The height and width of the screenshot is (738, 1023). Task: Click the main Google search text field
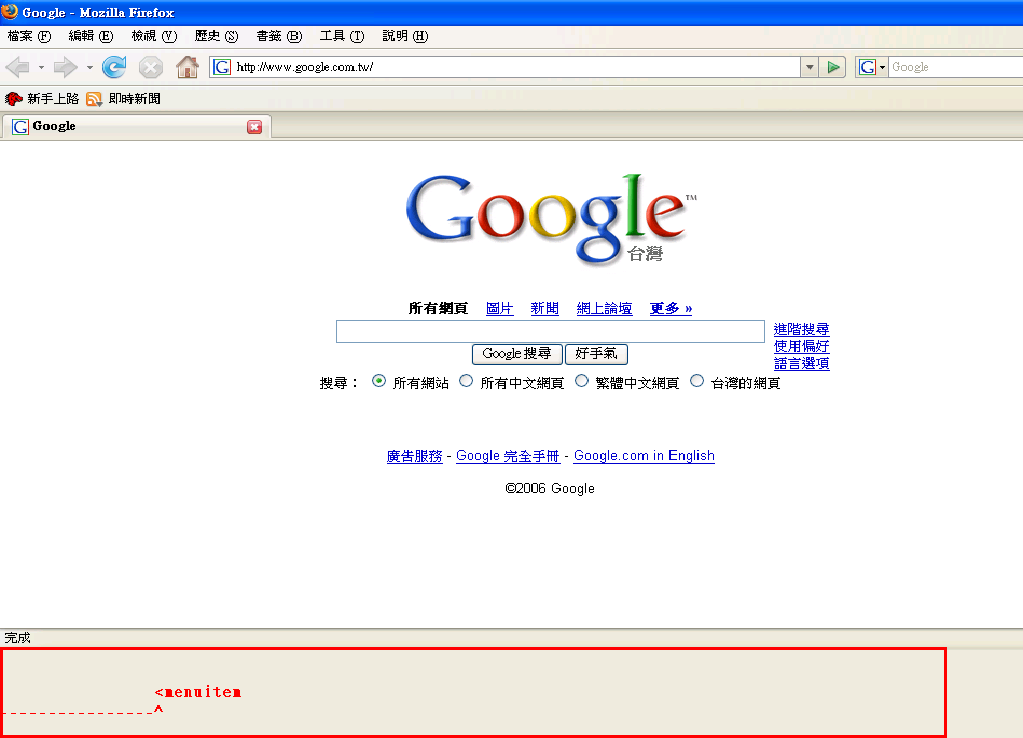(x=550, y=331)
